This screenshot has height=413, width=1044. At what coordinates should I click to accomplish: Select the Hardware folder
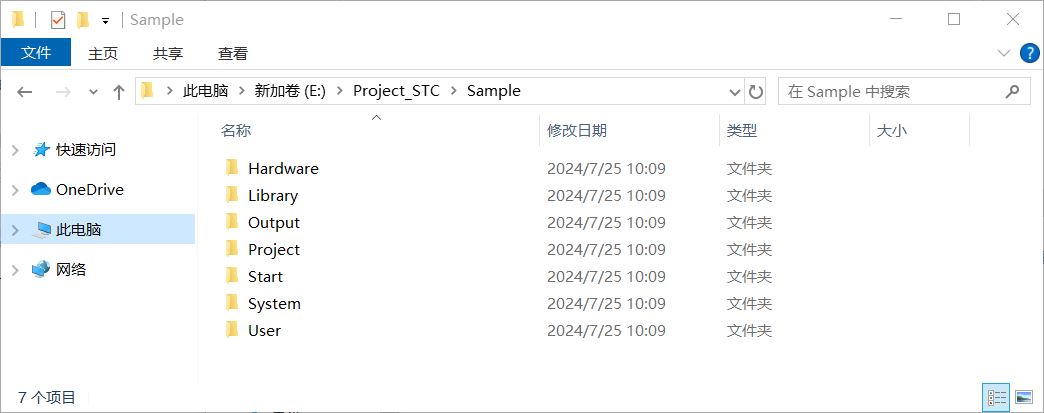click(283, 169)
